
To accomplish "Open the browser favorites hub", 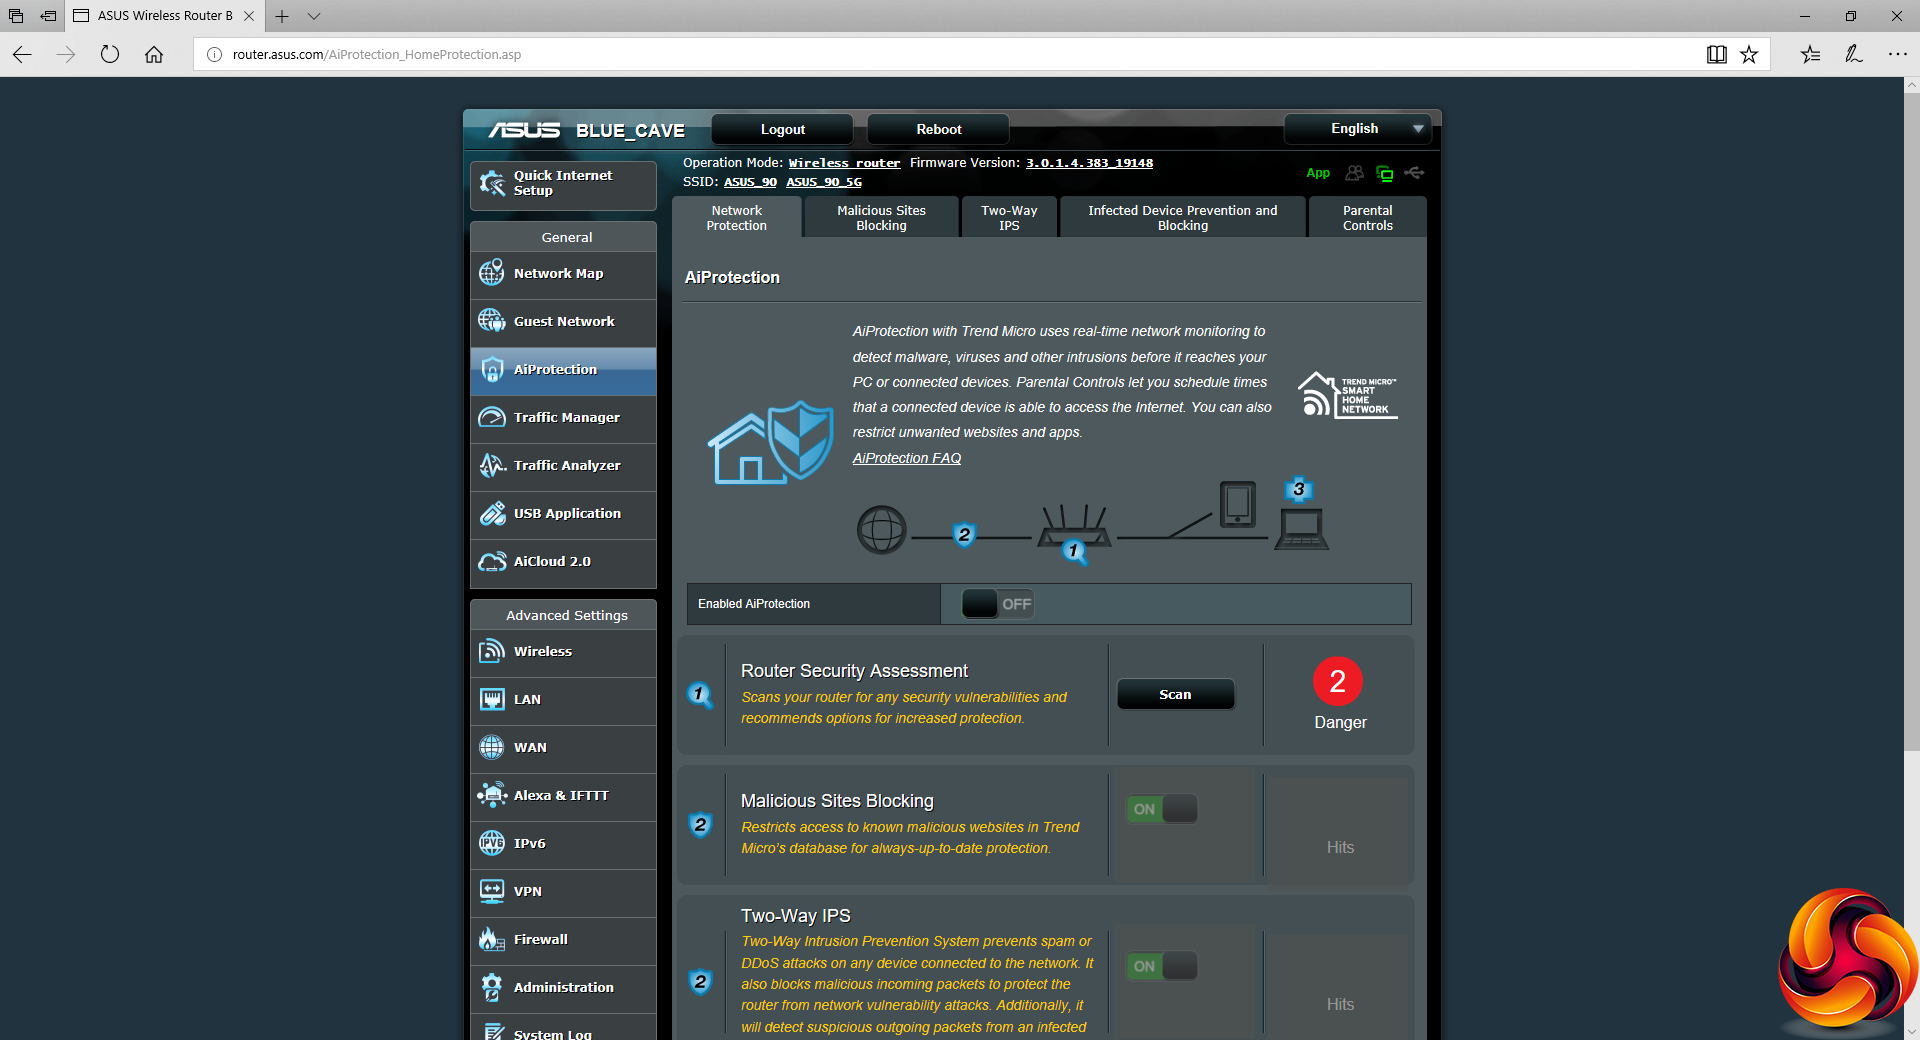I will click(1810, 54).
